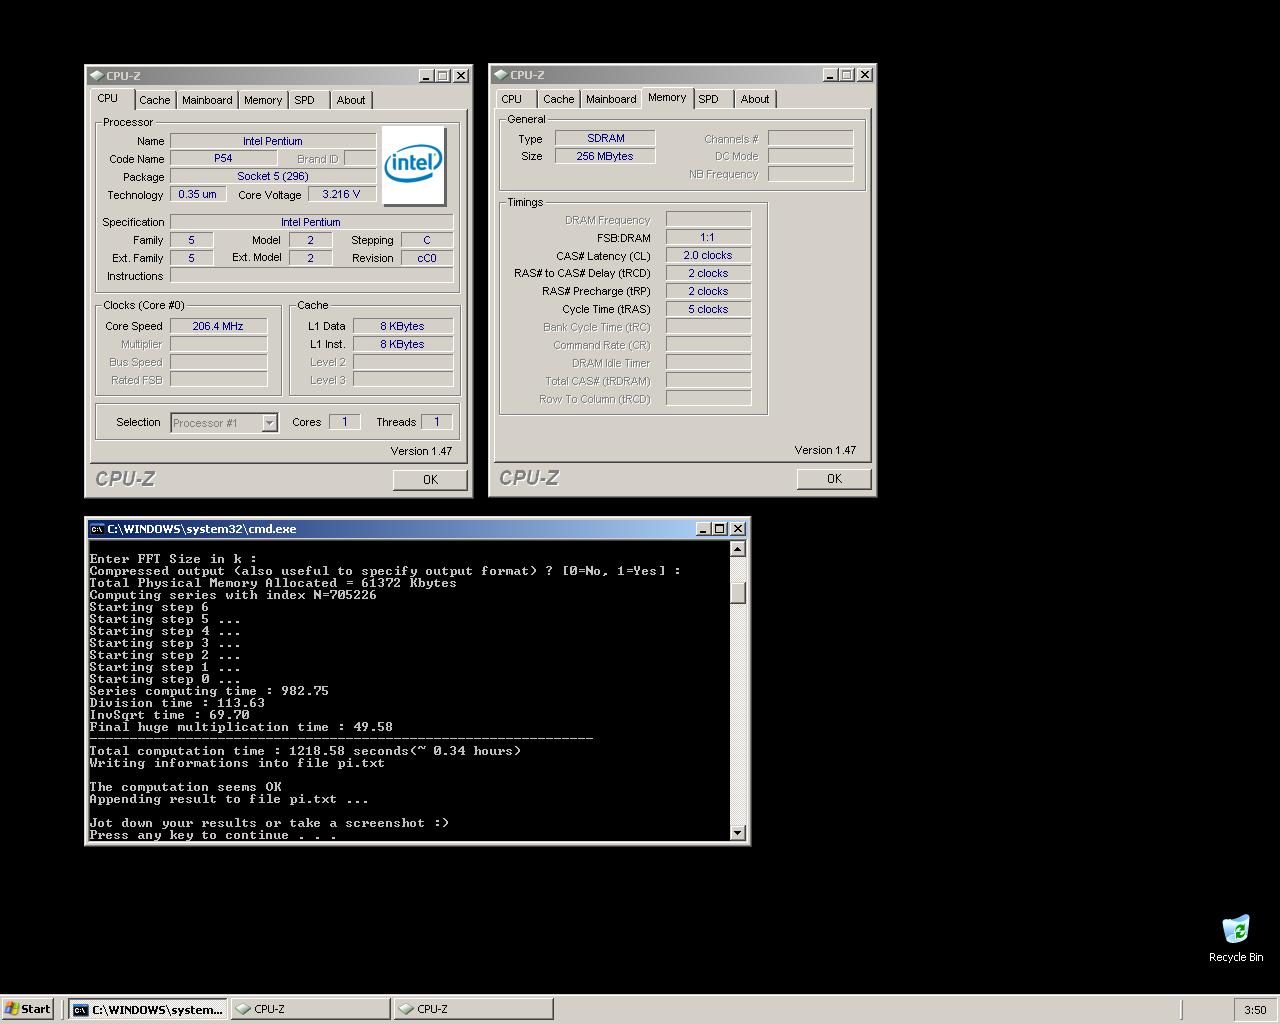The width and height of the screenshot is (1280, 1024).
Task: Open the Processor #1 selection dropdown
Action: (x=269, y=423)
